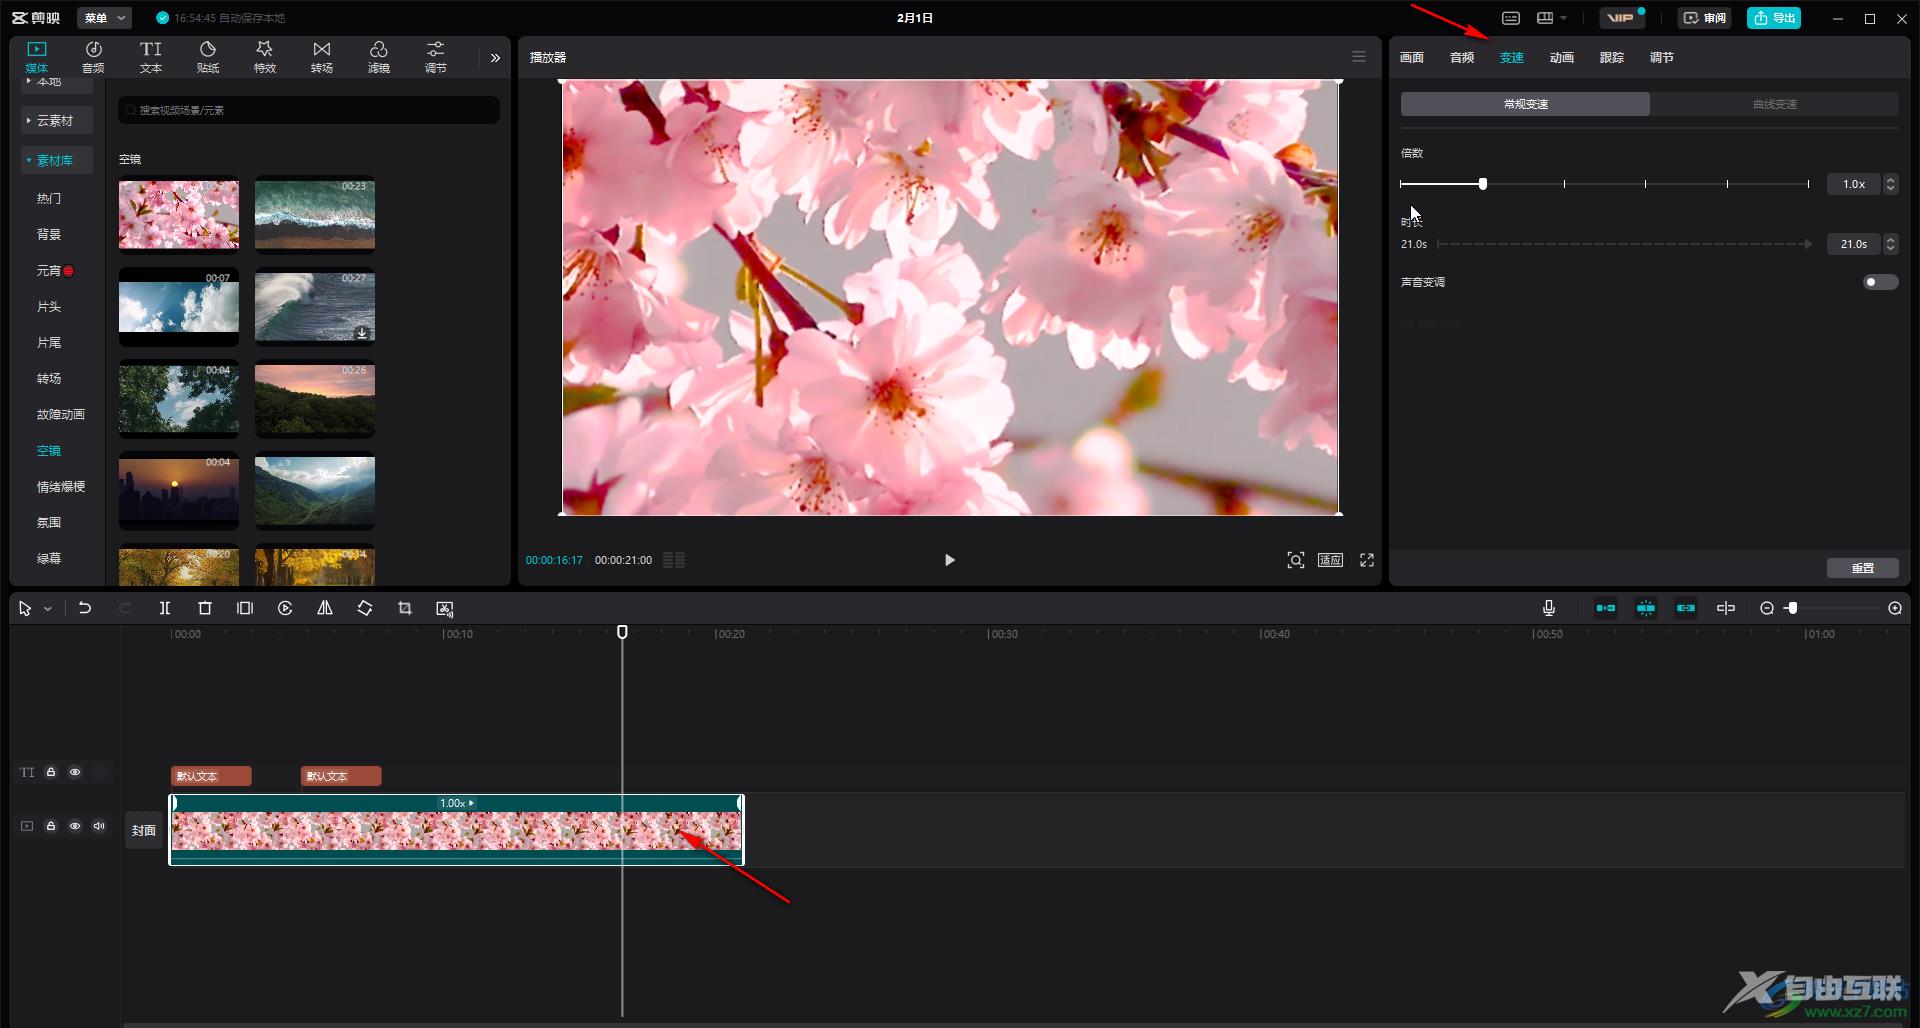1920x1028 pixels.
Task: Open the player panel hamburger menu
Action: point(1359,57)
